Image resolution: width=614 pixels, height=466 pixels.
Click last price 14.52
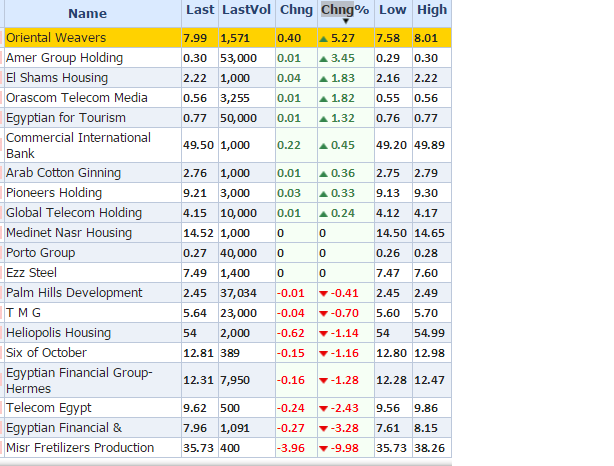coord(199,233)
